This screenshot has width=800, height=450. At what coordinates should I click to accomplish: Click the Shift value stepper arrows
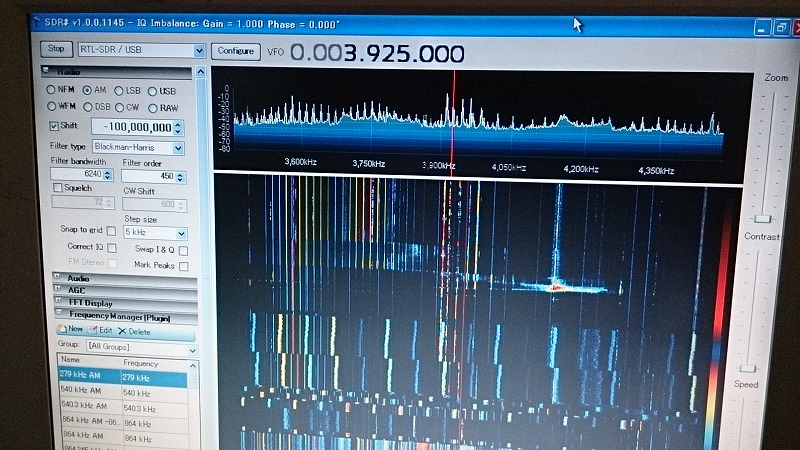click(178, 128)
